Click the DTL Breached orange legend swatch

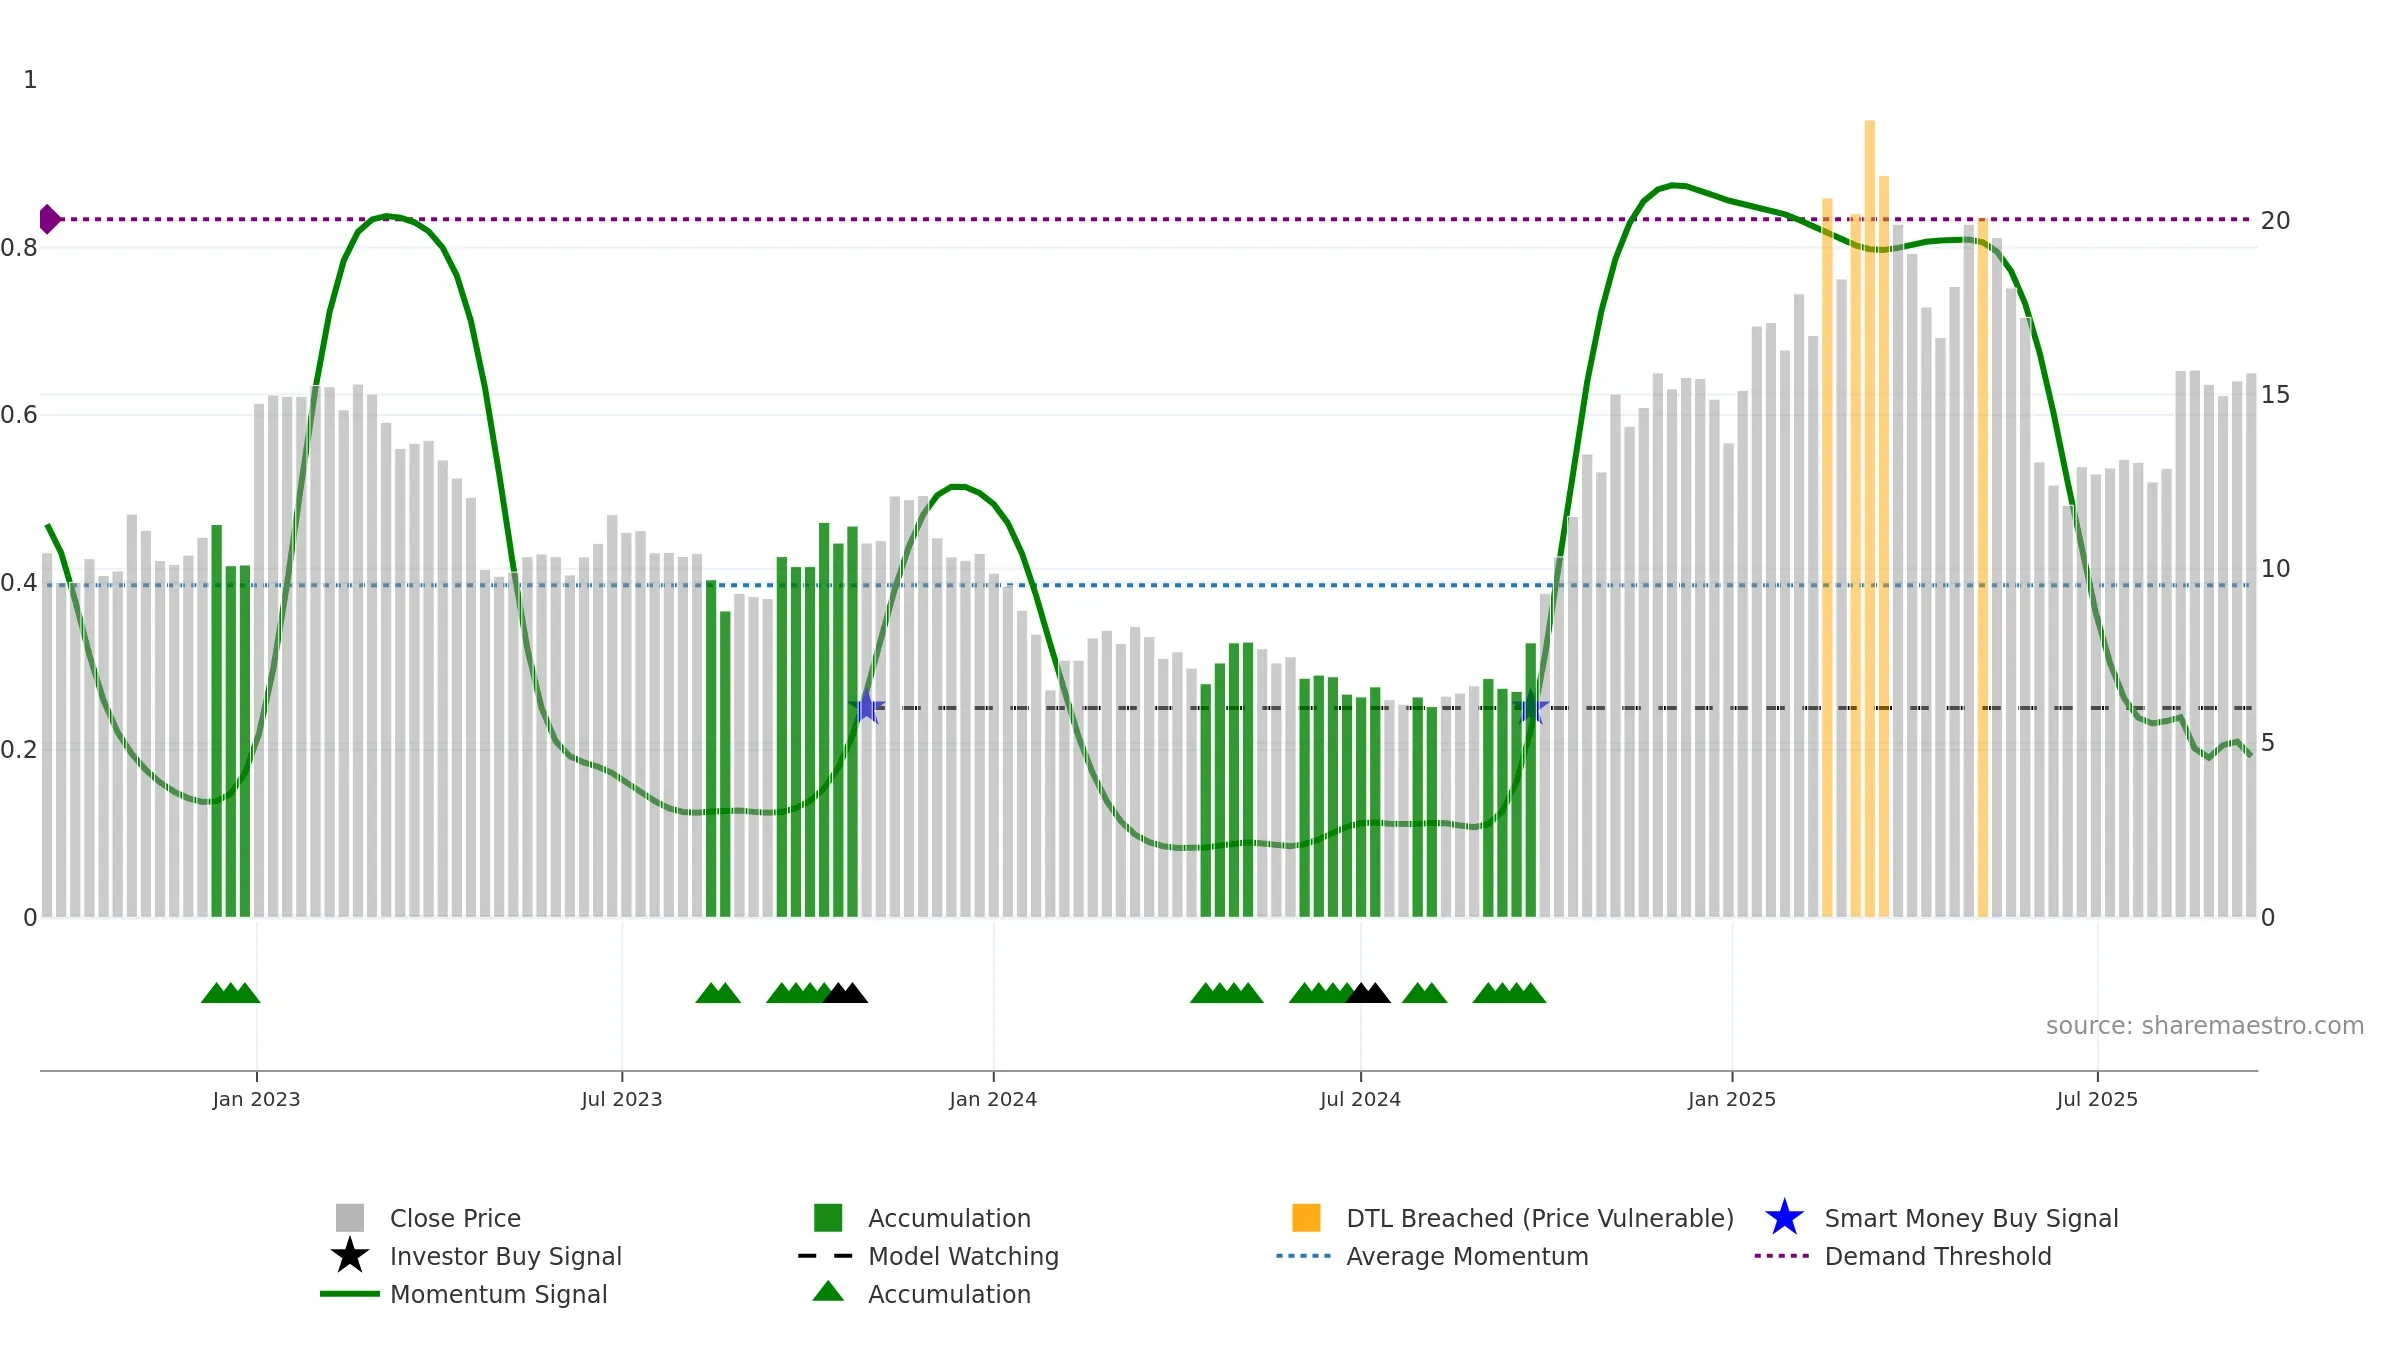click(x=1306, y=1218)
